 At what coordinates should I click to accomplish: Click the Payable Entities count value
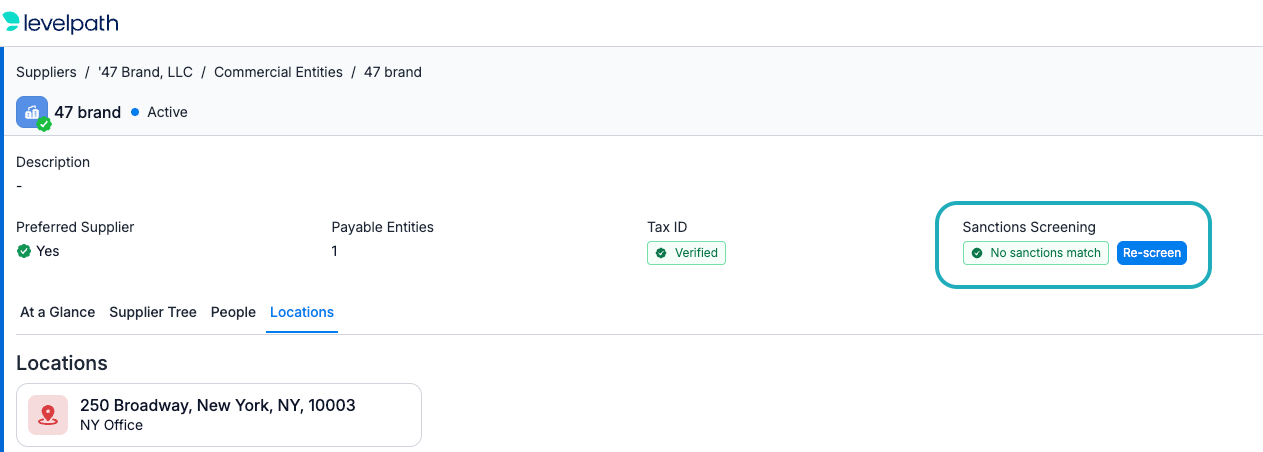click(335, 251)
